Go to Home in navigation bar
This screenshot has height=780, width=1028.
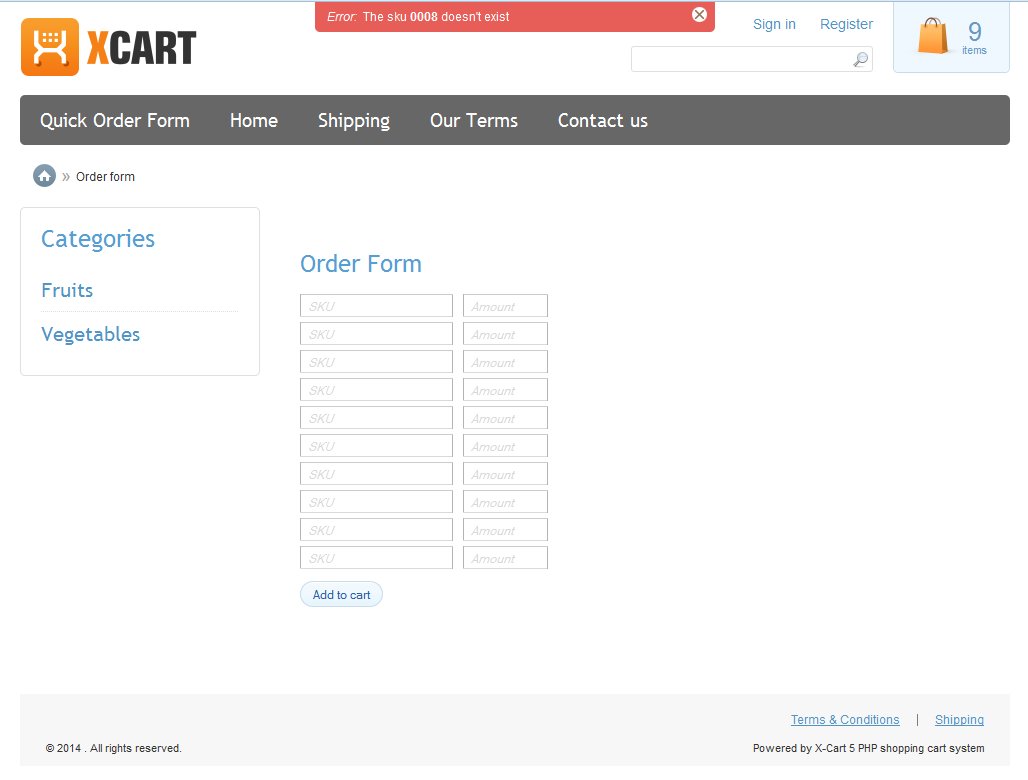tap(254, 121)
